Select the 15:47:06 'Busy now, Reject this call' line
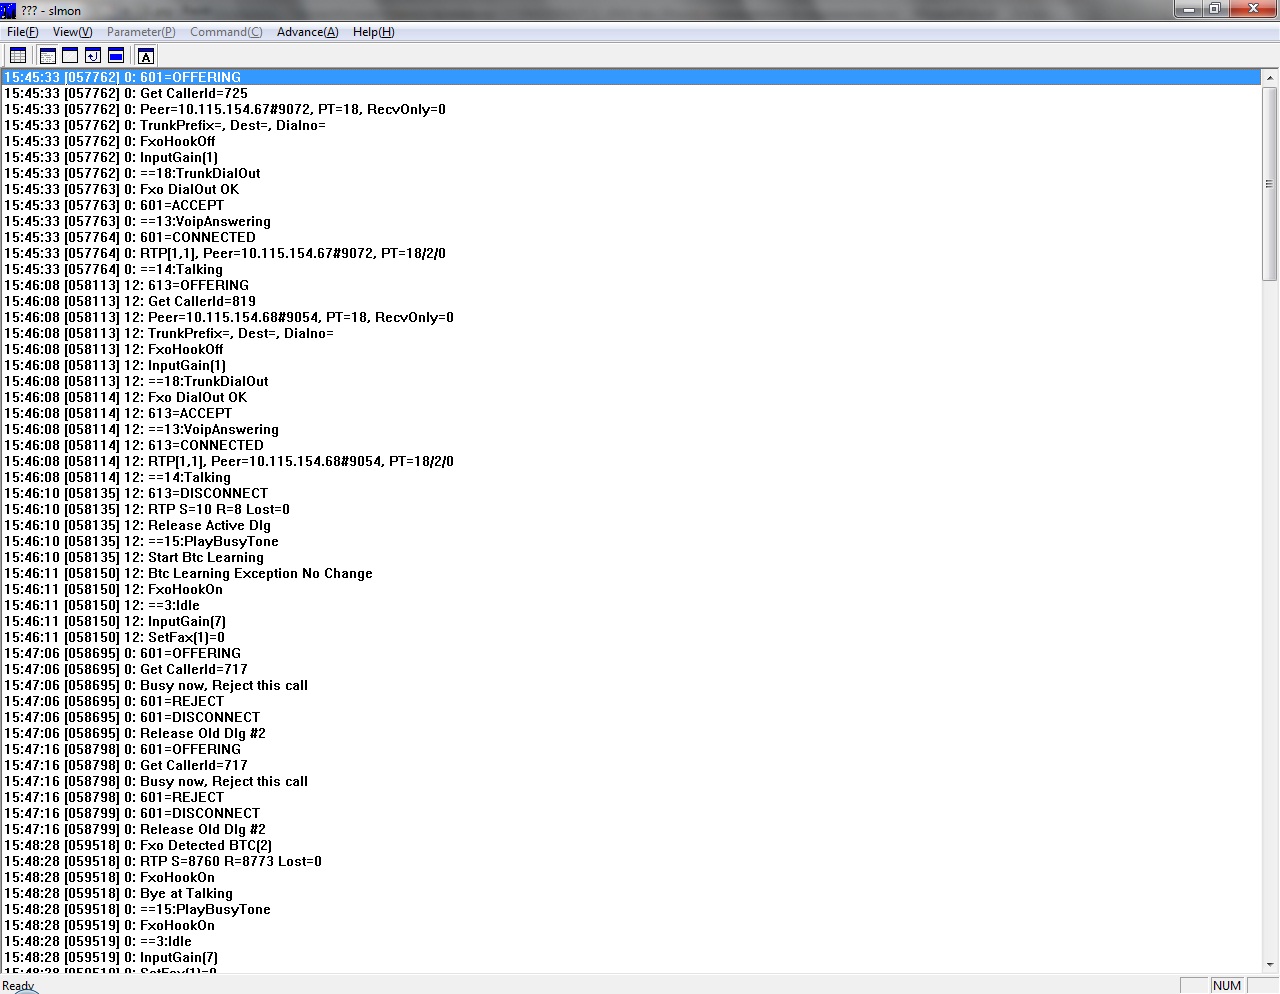The height and width of the screenshot is (994, 1280). (631, 685)
